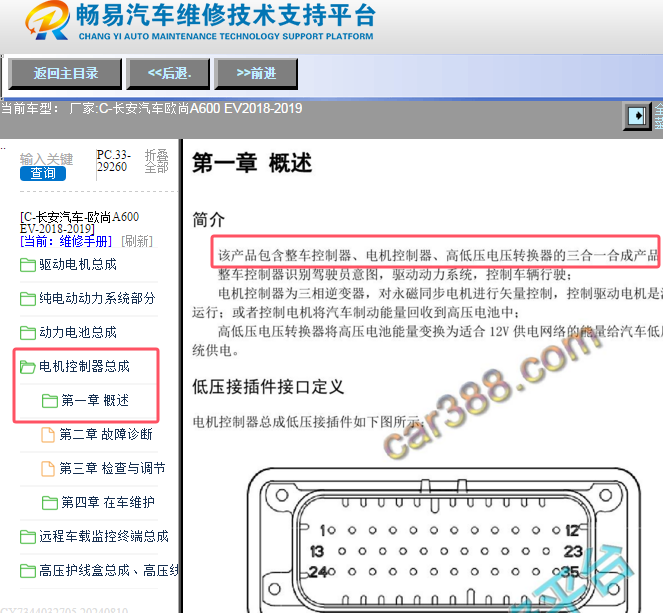The width and height of the screenshot is (663, 613).
Task: Click the page icon beside 第二章 故障诊断
Action: 48,435
